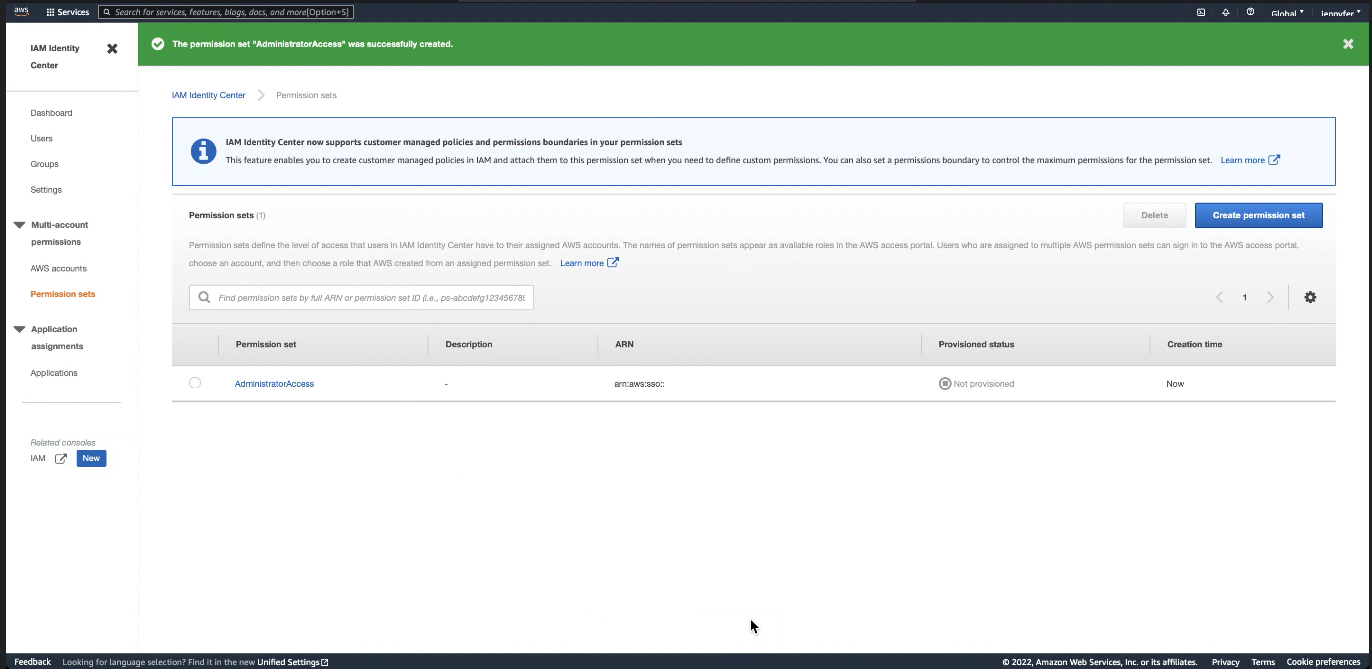Screen dimensions: 1372x669
Task: Click the arn:aws:sso:: cell
Action: tap(639, 384)
